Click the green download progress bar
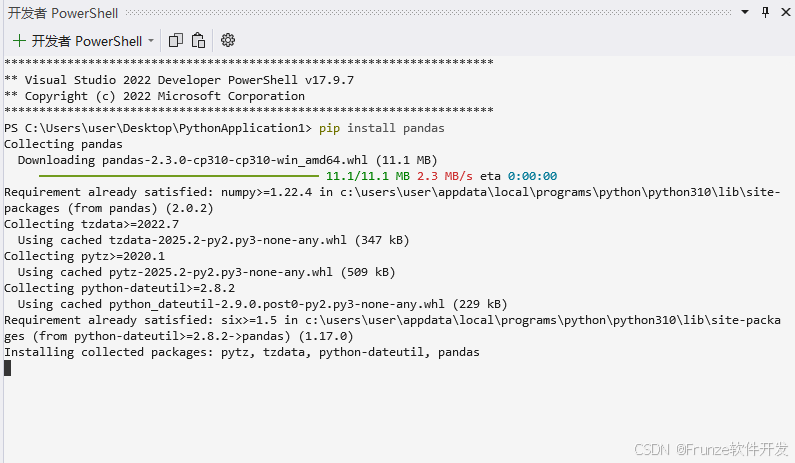Screen dimensions: 795x463 point(179,176)
